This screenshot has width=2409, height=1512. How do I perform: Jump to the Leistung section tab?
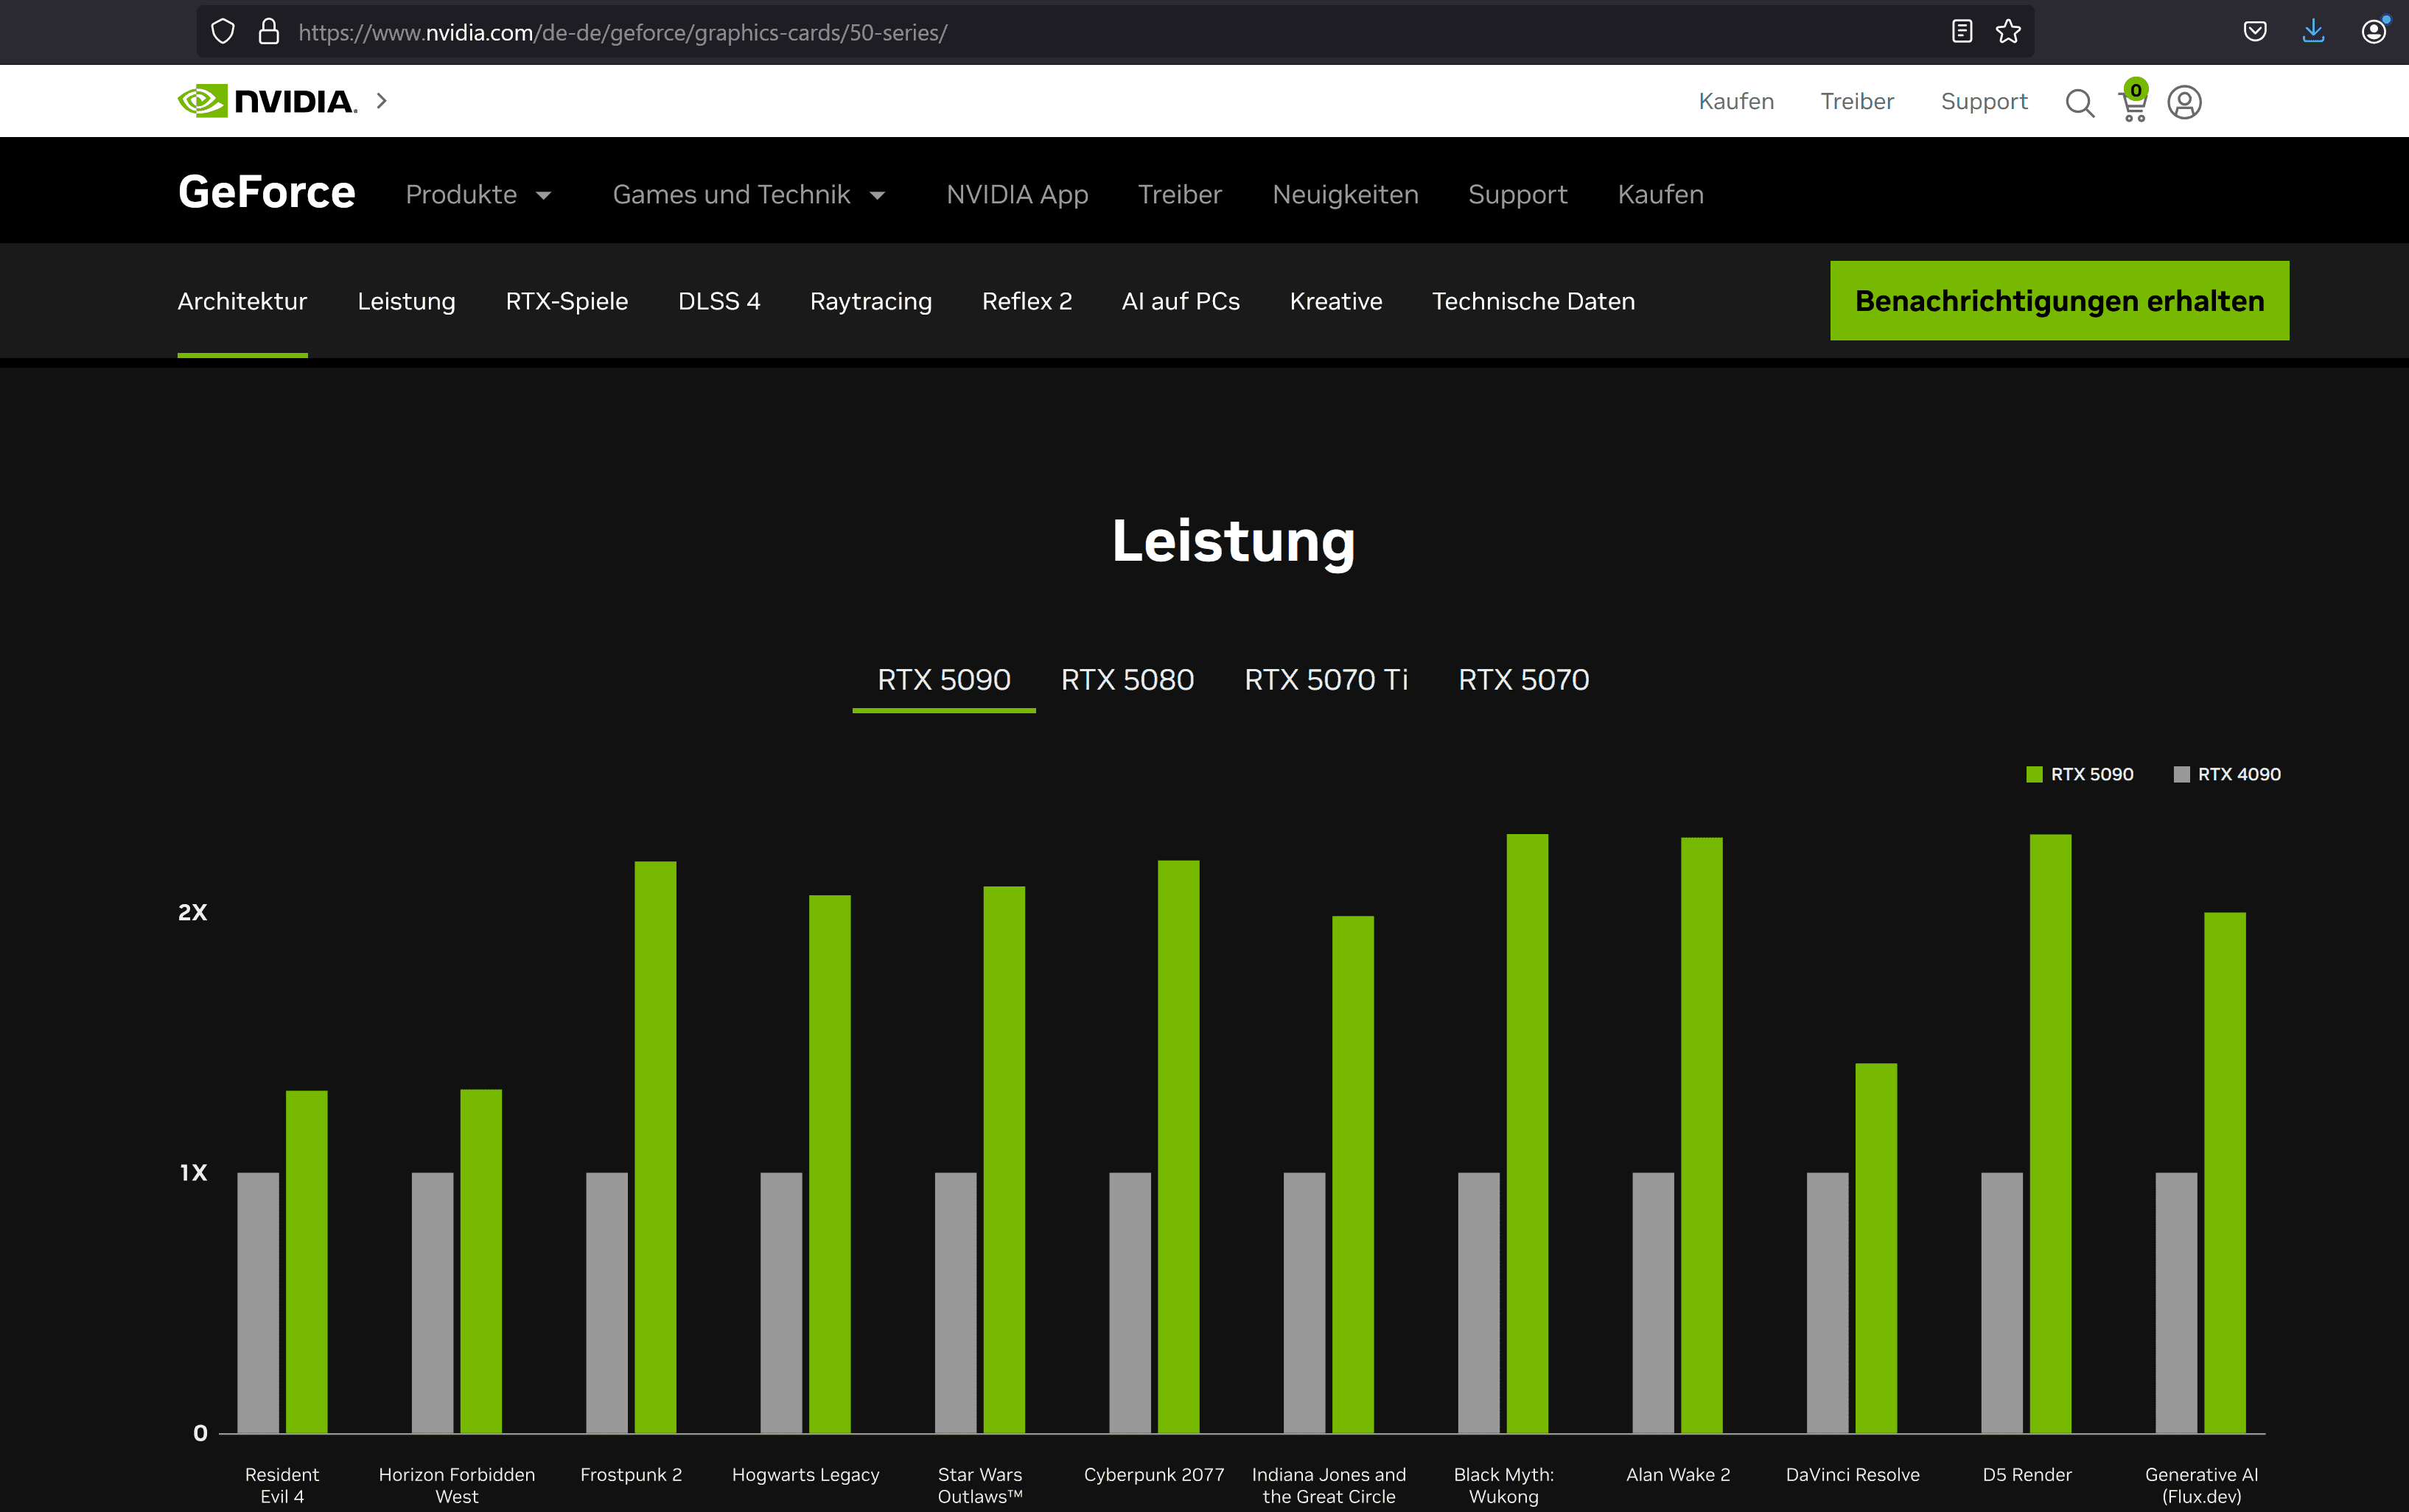(406, 301)
